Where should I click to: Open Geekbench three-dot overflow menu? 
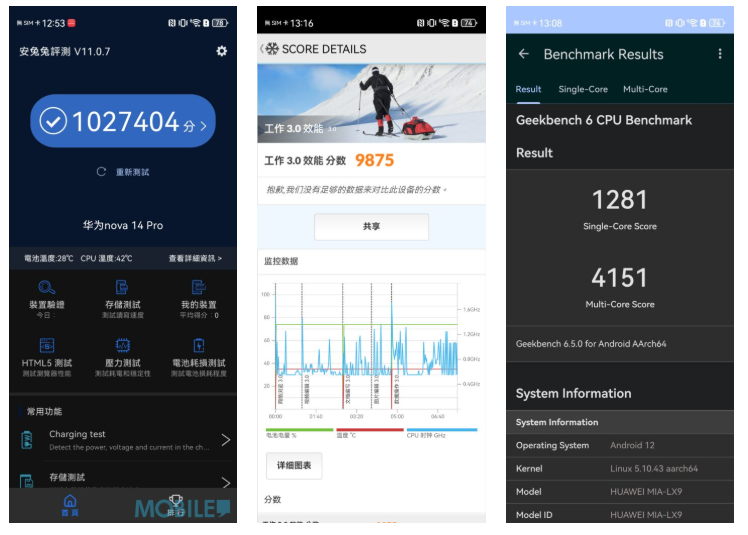point(719,54)
